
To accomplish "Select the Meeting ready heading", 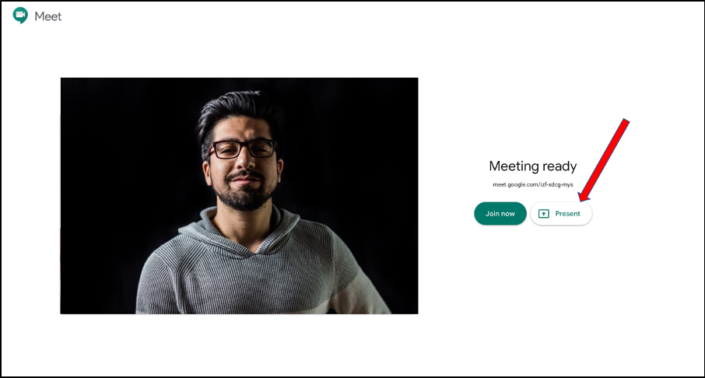I will (x=533, y=166).
